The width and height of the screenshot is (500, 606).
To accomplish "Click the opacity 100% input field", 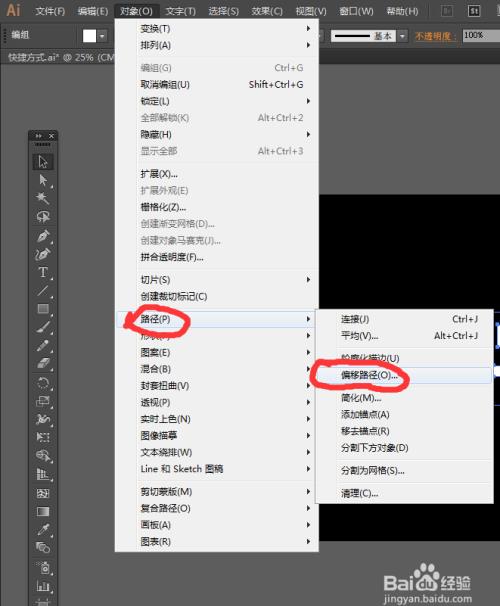I will point(481,36).
